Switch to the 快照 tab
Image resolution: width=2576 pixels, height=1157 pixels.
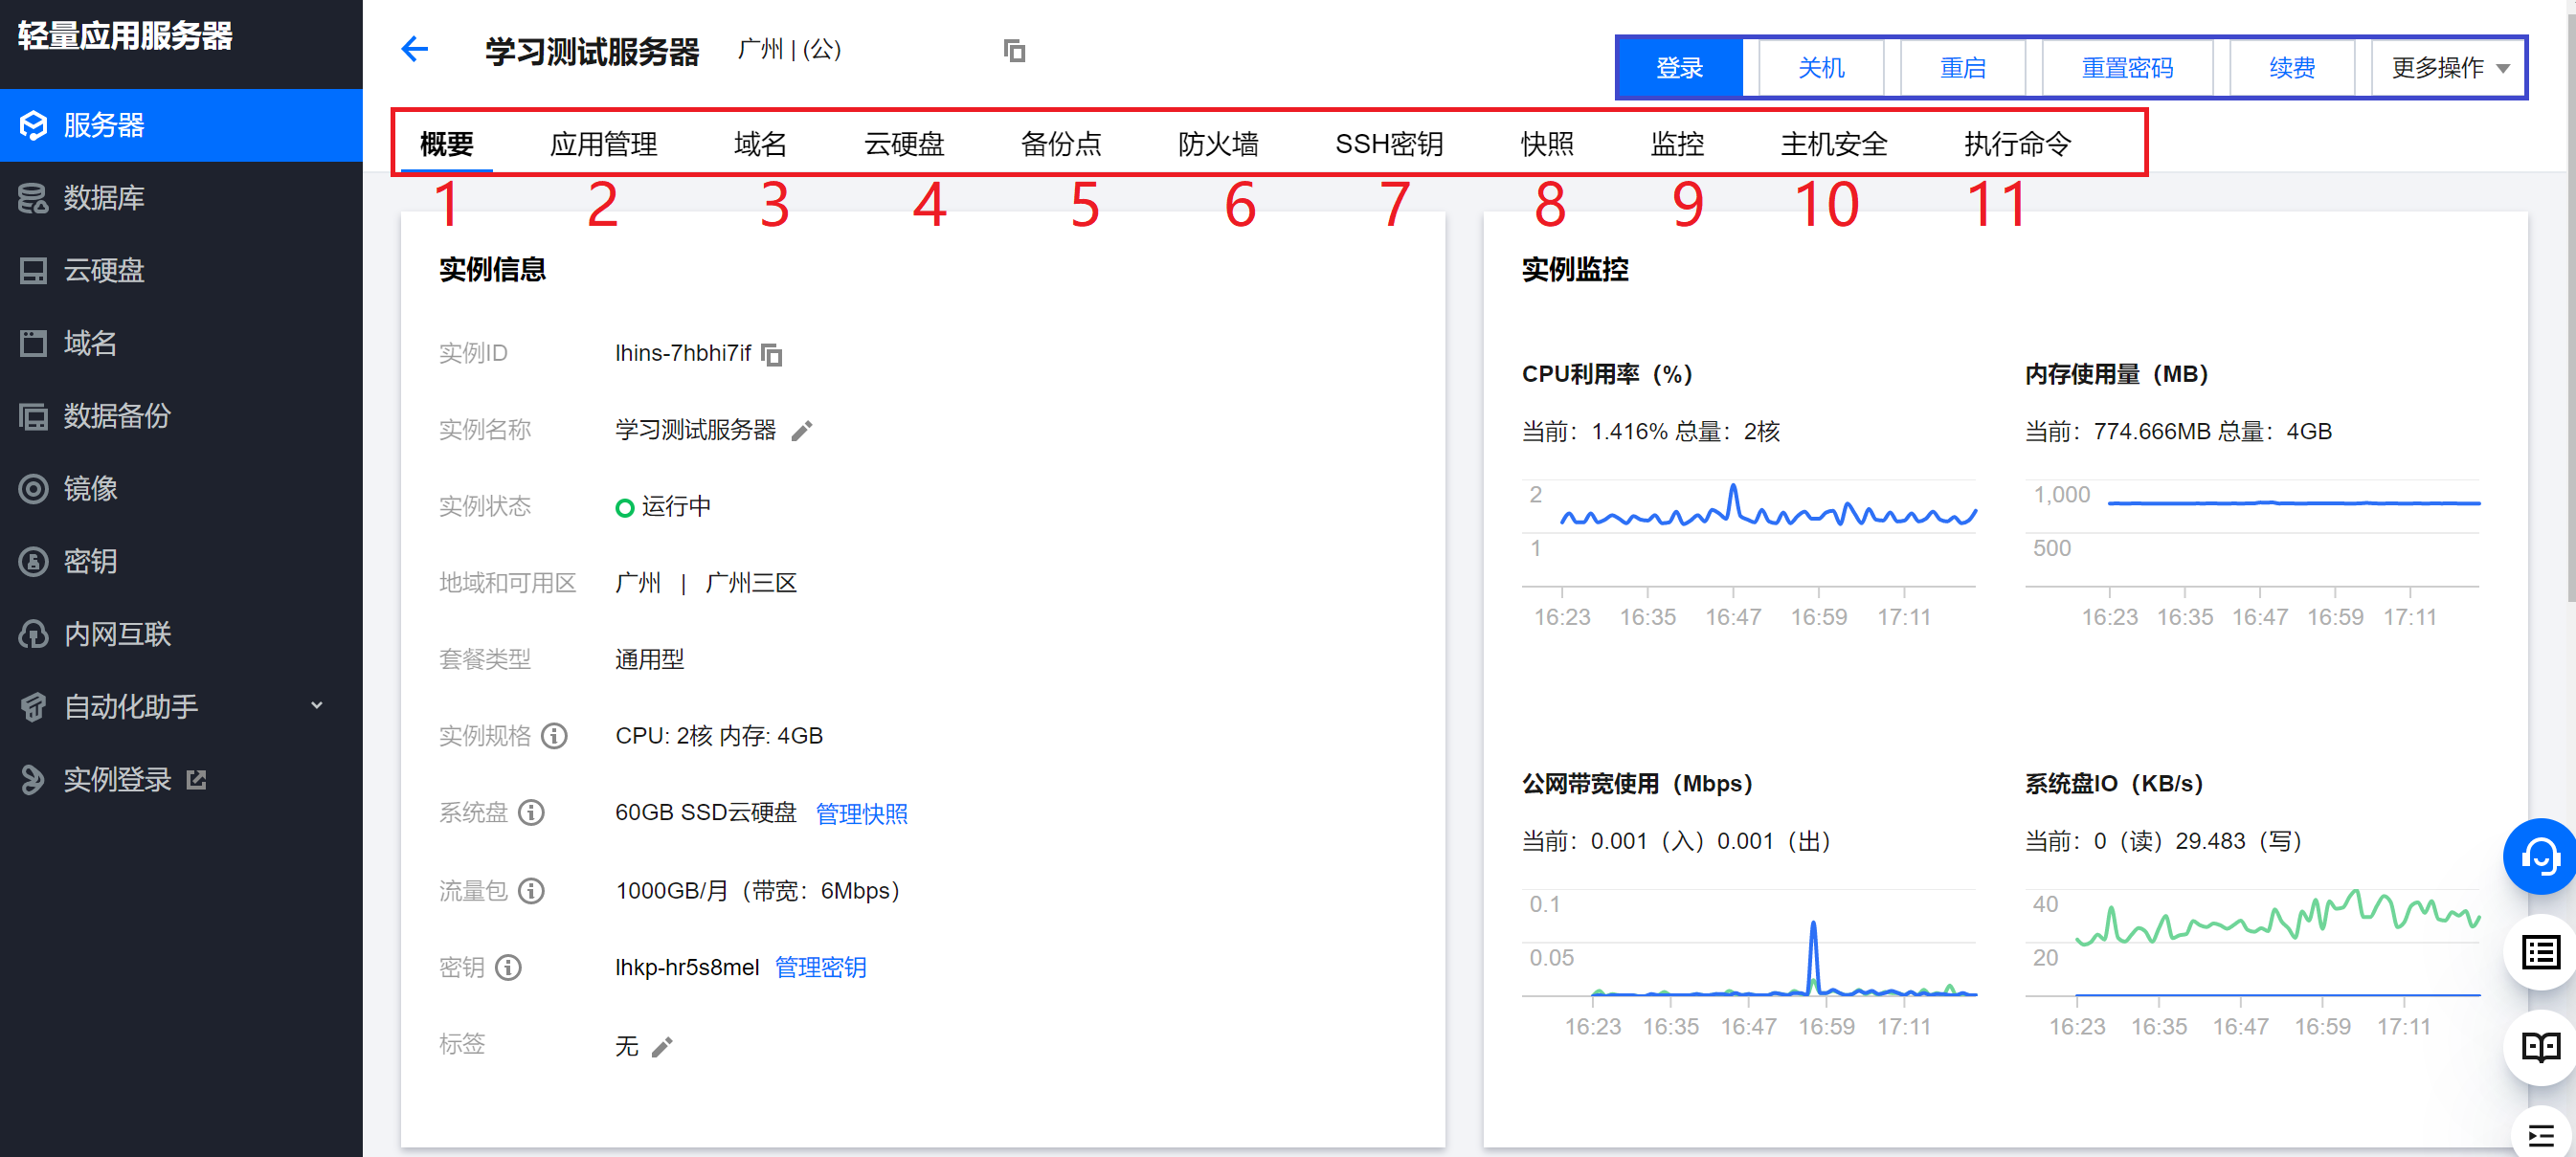pos(1547,144)
